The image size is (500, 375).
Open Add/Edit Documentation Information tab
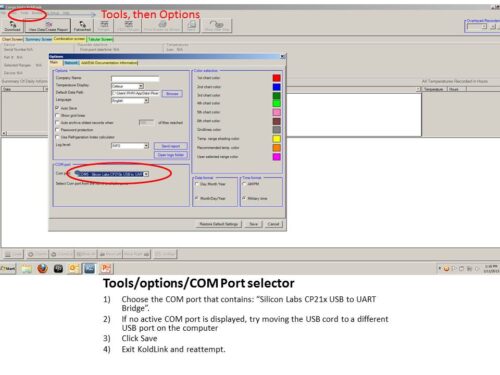(109, 63)
